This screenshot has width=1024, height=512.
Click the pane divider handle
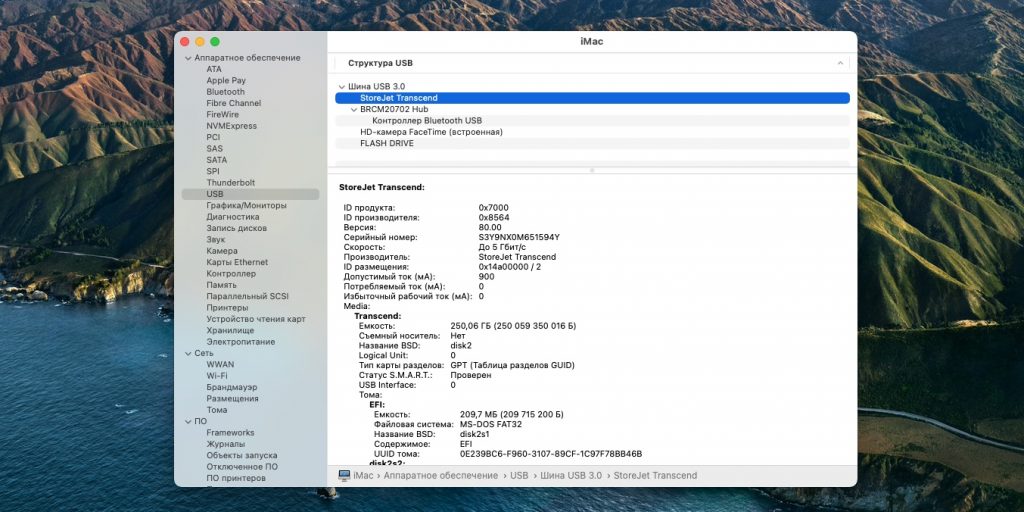[x=592, y=170]
